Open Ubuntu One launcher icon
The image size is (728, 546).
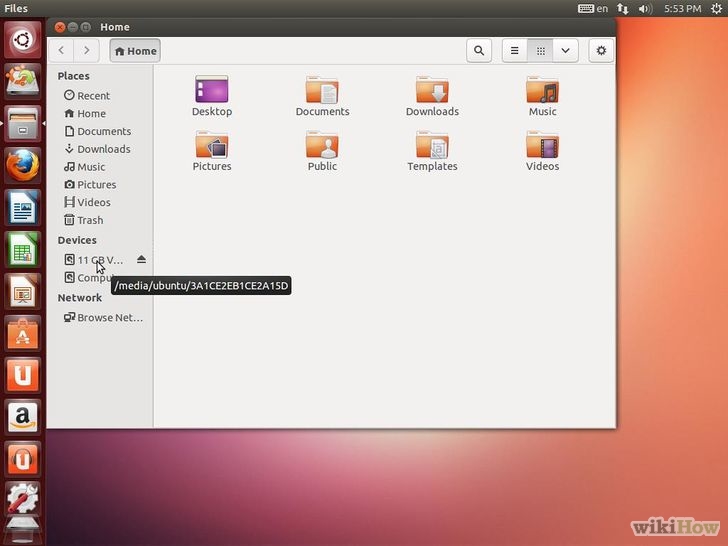22,375
